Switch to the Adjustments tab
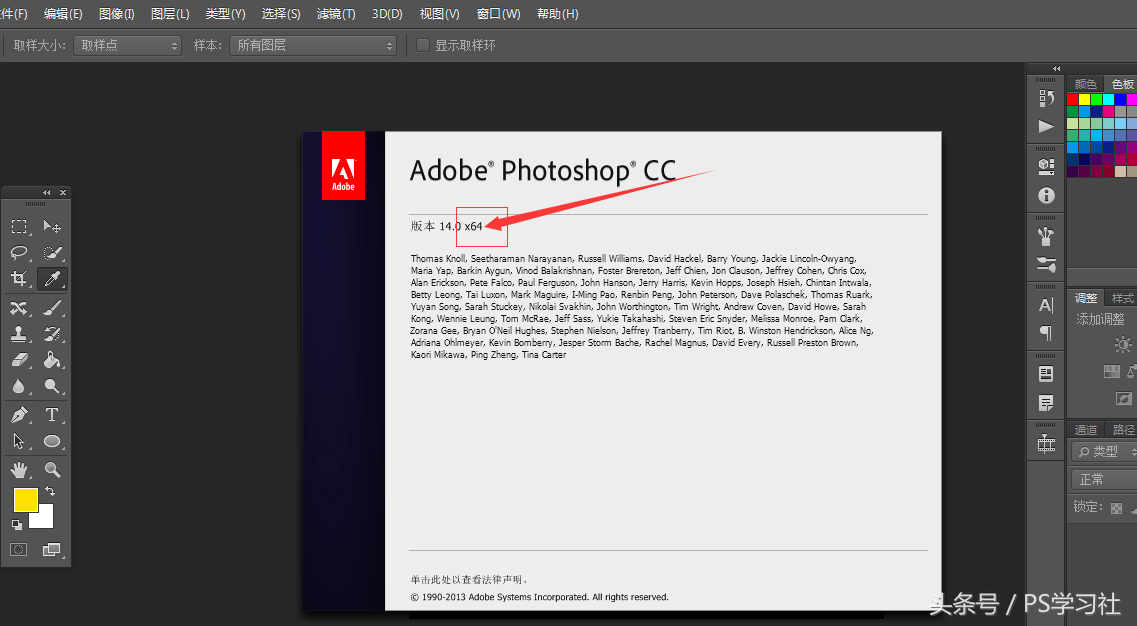This screenshot has width=1137, height=626. point(1086,298)
